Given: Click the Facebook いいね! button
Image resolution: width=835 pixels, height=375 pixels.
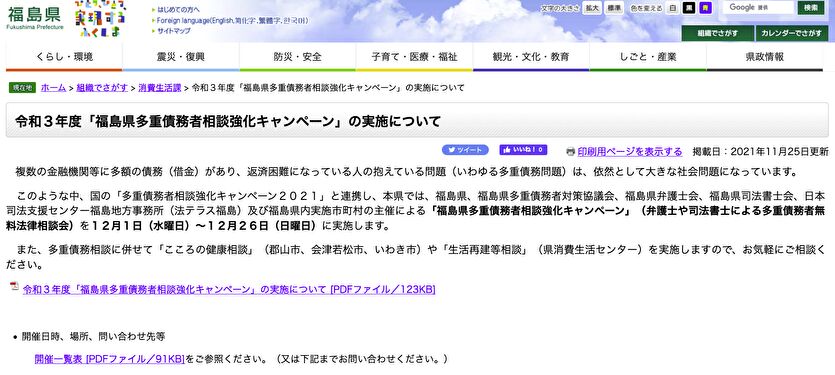Looking at the screenshot, I should point(523,150).
